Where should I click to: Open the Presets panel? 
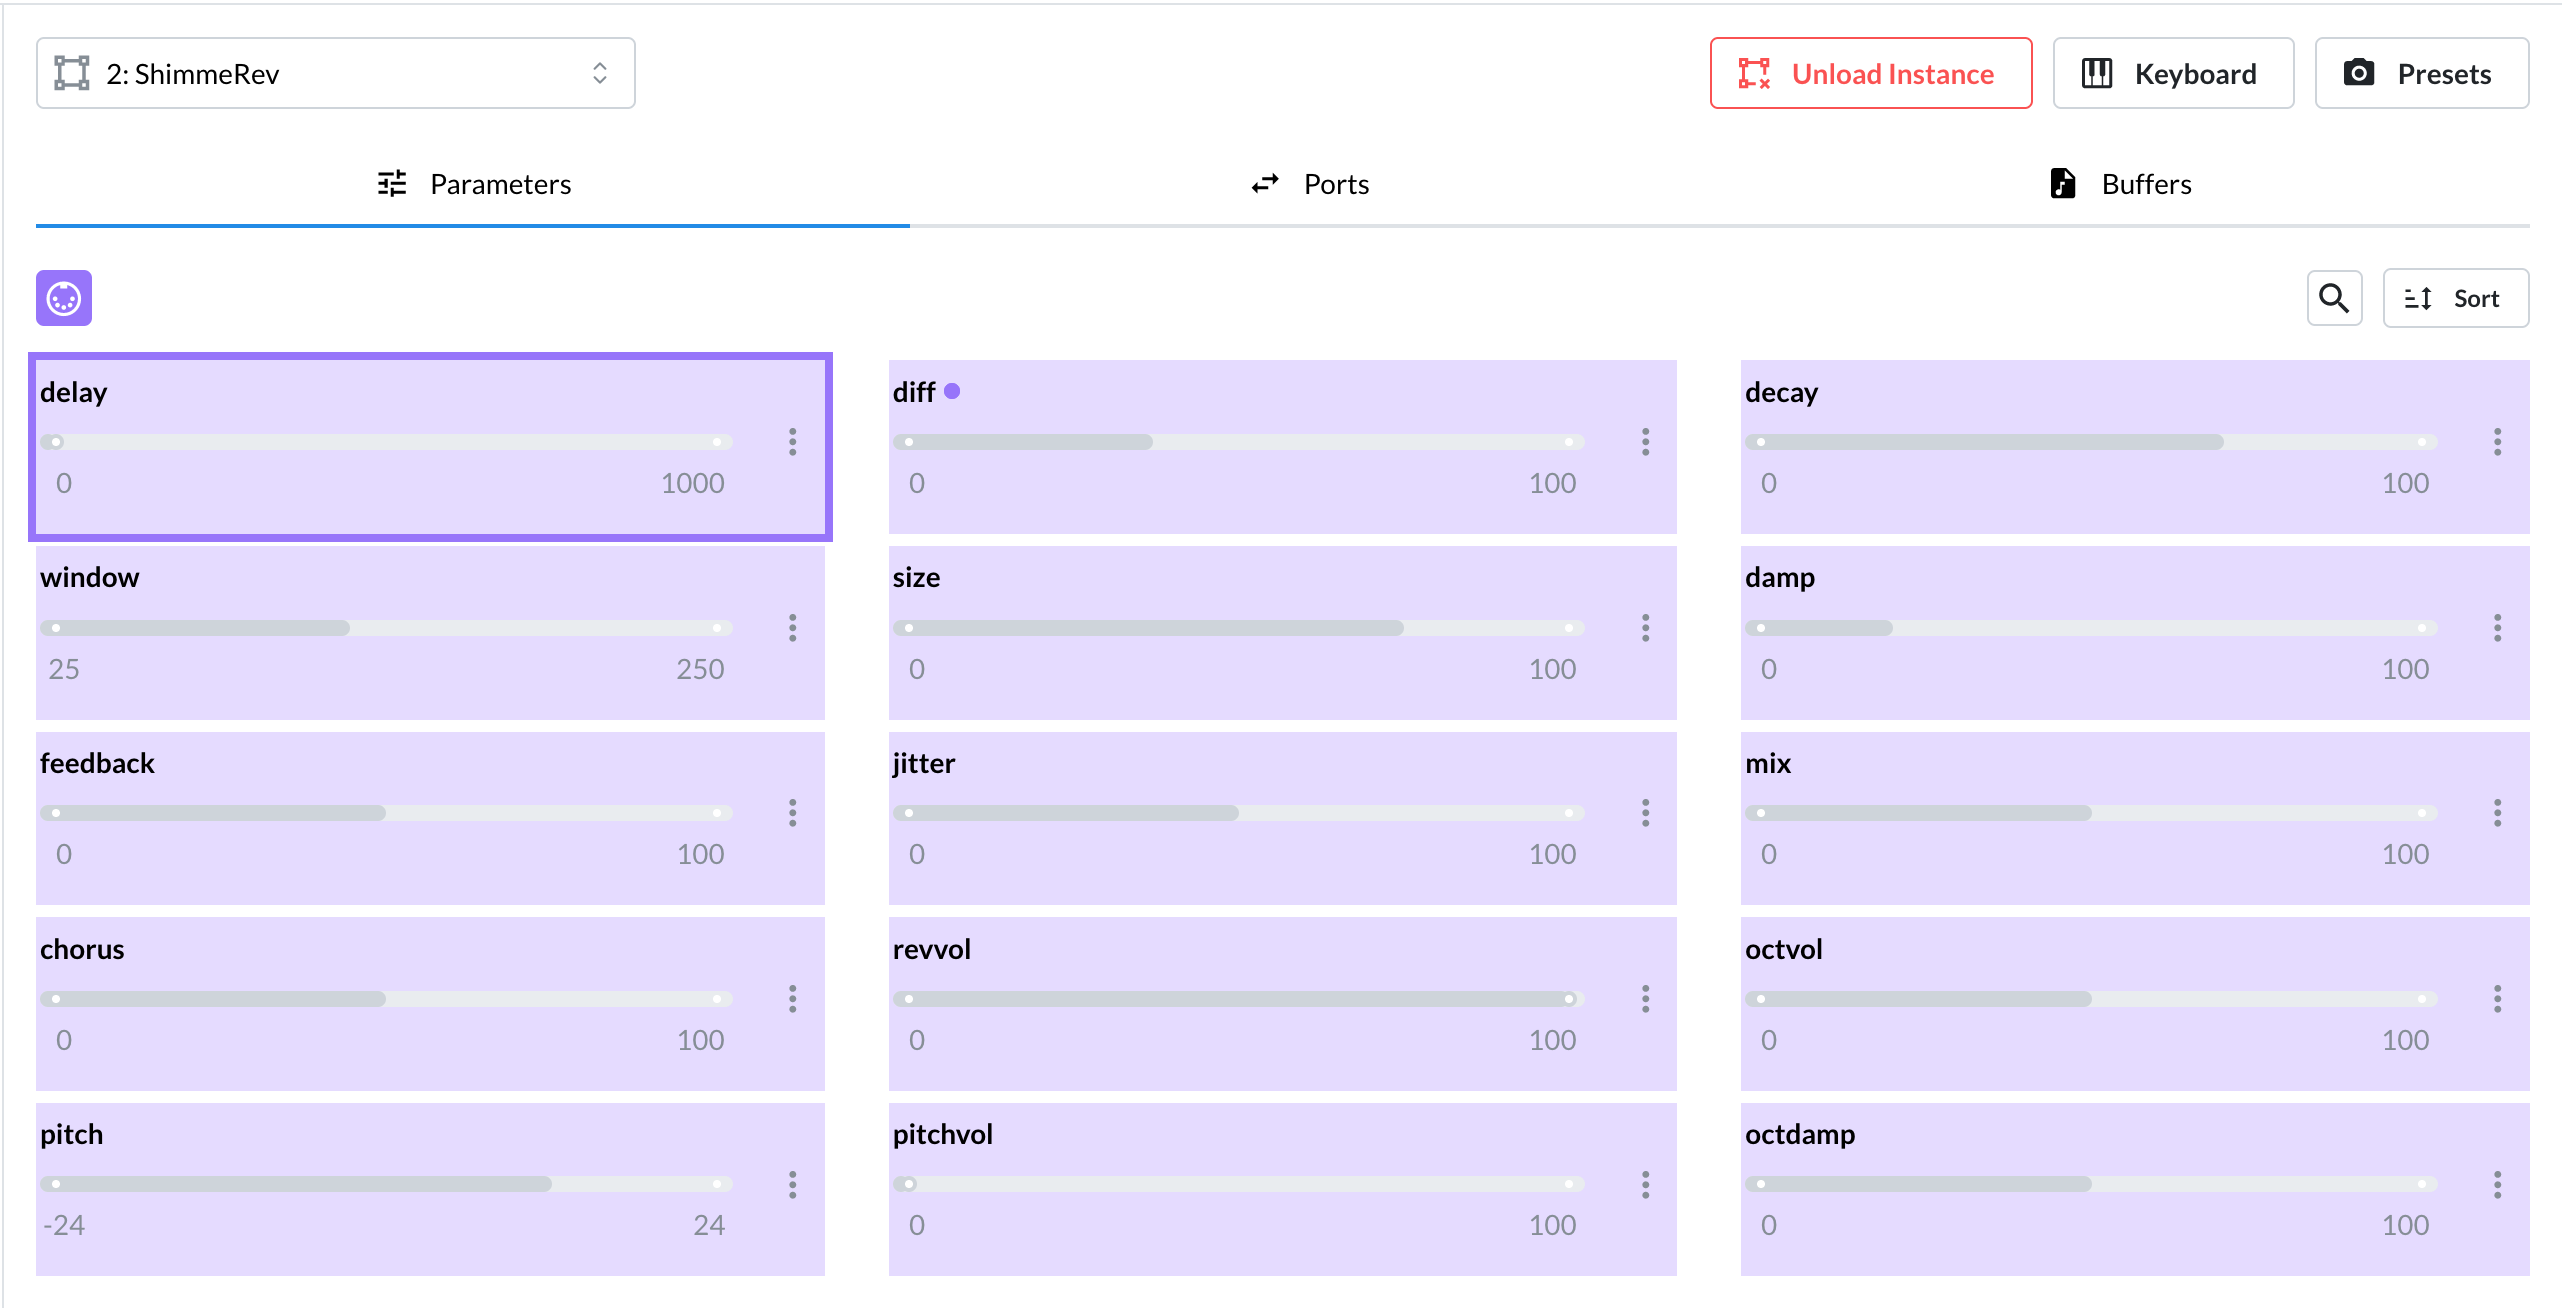coord(2421,72)
